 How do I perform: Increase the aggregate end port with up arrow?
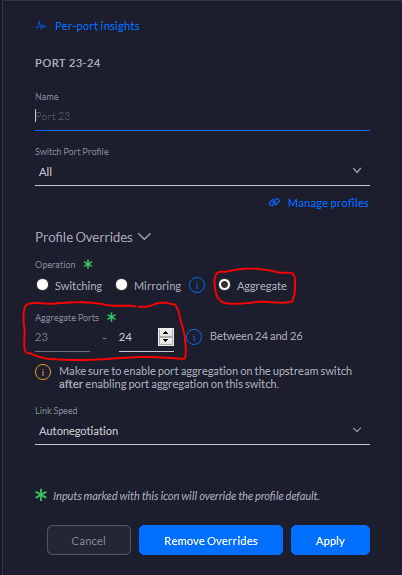pos(166,333)
